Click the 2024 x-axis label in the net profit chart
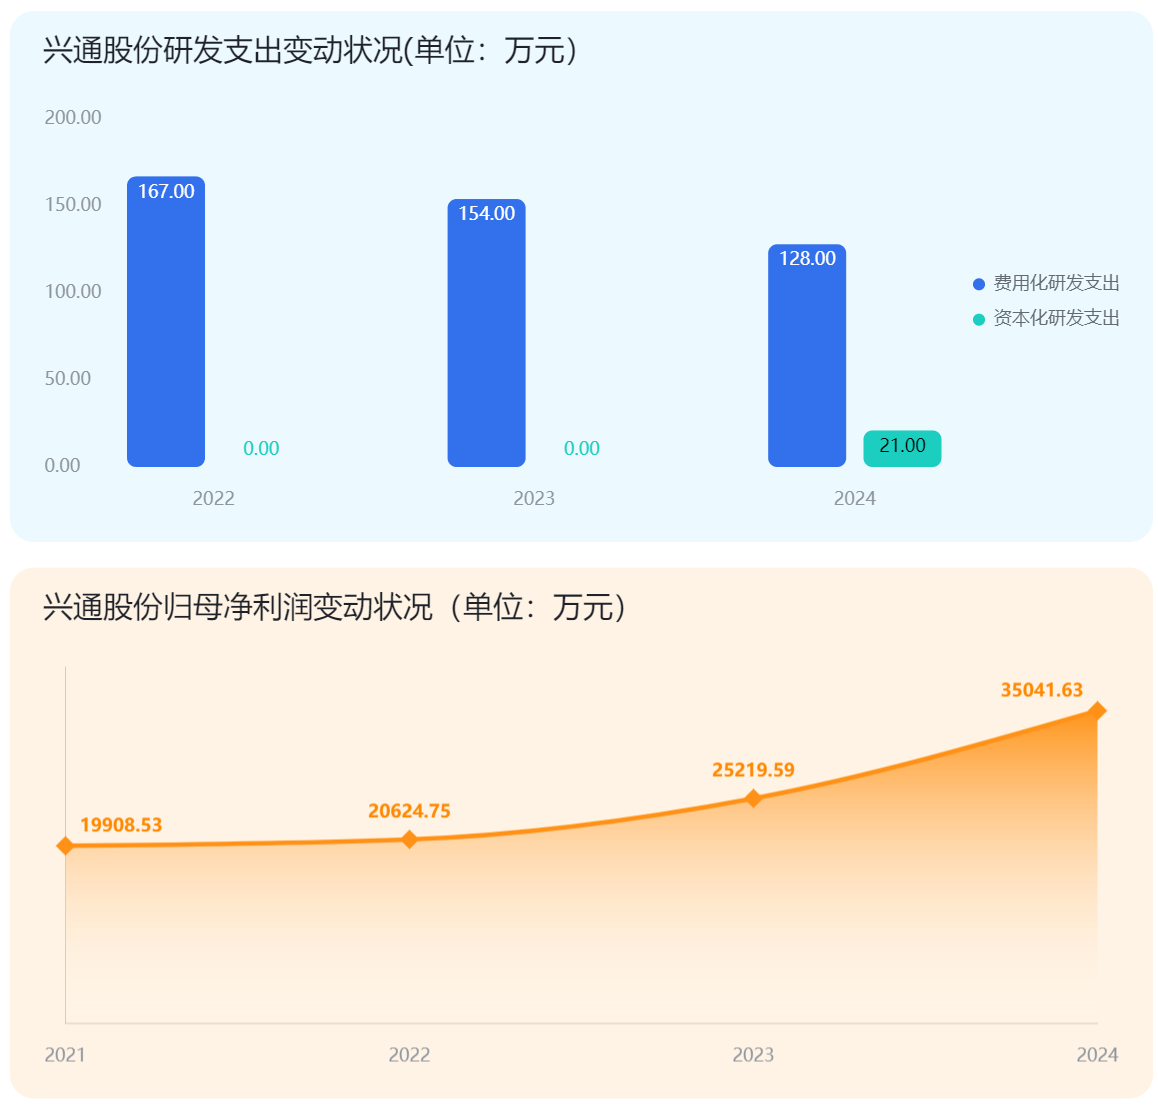 click(1097, 1054)
